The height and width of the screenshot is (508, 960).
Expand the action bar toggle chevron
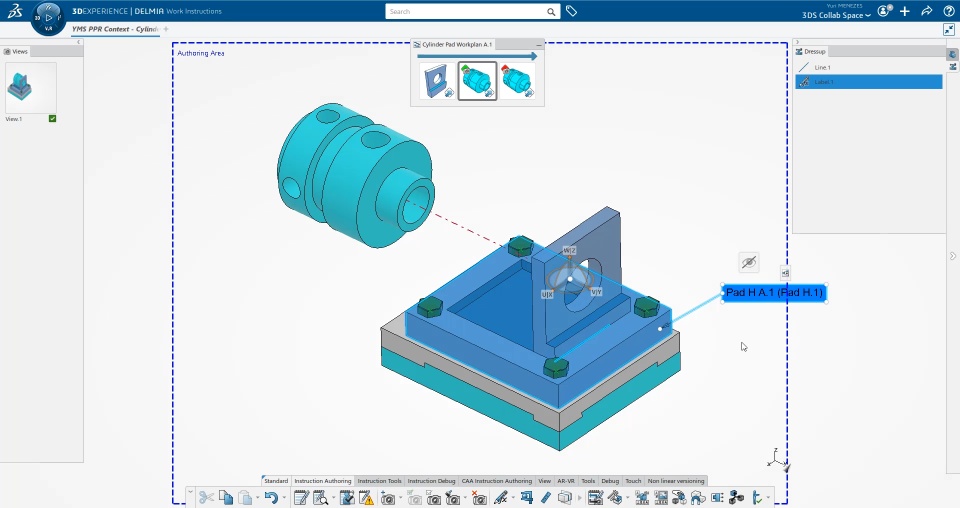tap(190, 491)
